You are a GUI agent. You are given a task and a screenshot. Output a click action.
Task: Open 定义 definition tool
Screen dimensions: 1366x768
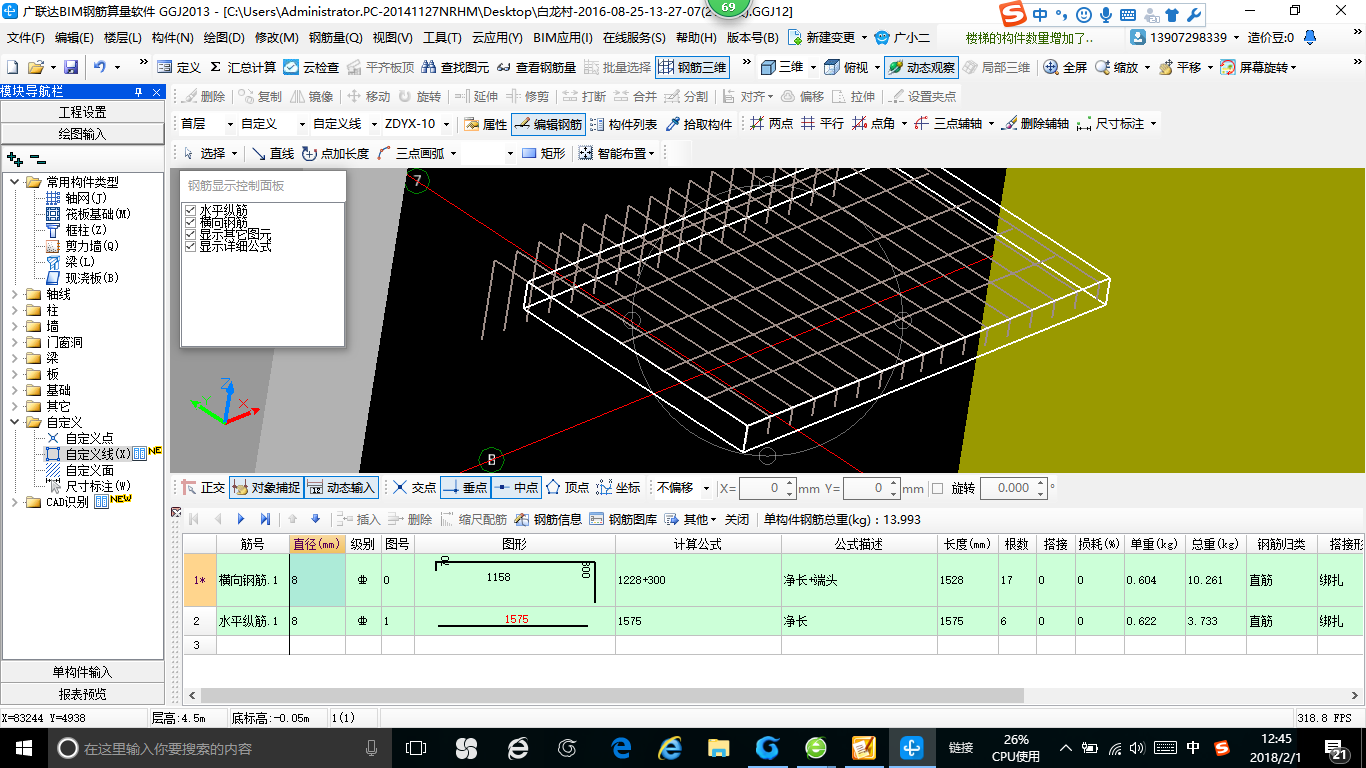point(179,67)
